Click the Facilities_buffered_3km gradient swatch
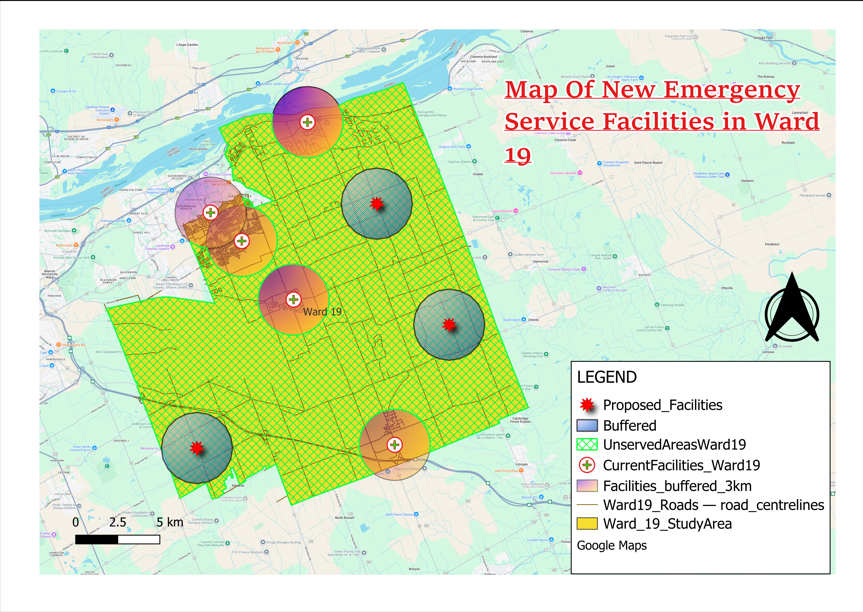Screen dimensions: 863x612 coord(587,485)
